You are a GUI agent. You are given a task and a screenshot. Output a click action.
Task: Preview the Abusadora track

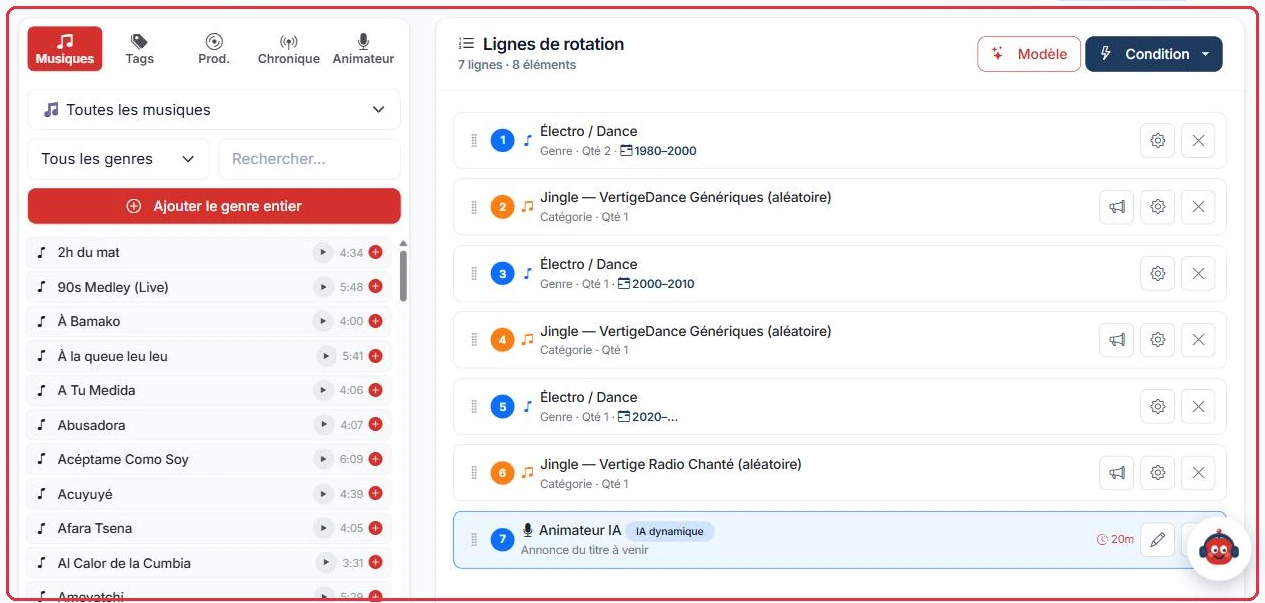(322, 425)
